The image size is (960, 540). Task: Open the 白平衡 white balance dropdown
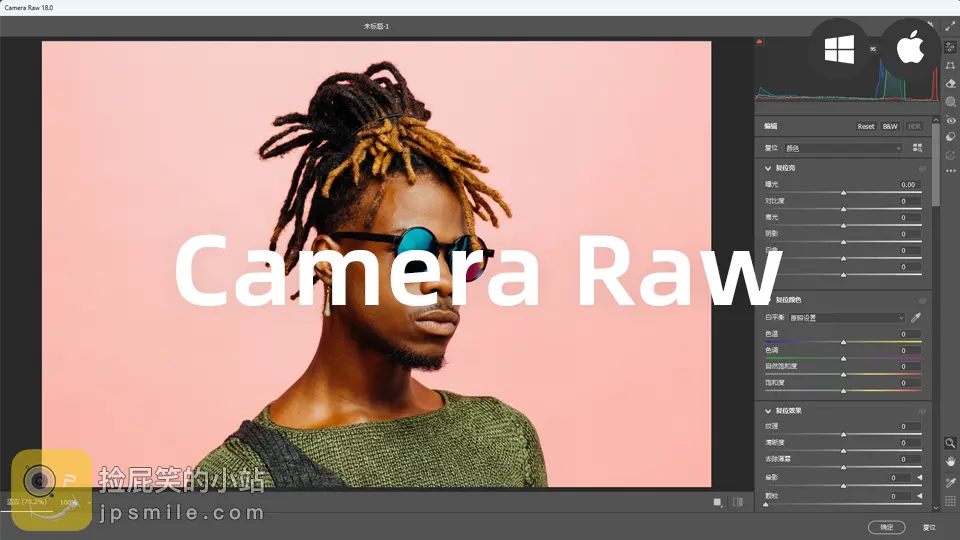(x=846, y=318)
